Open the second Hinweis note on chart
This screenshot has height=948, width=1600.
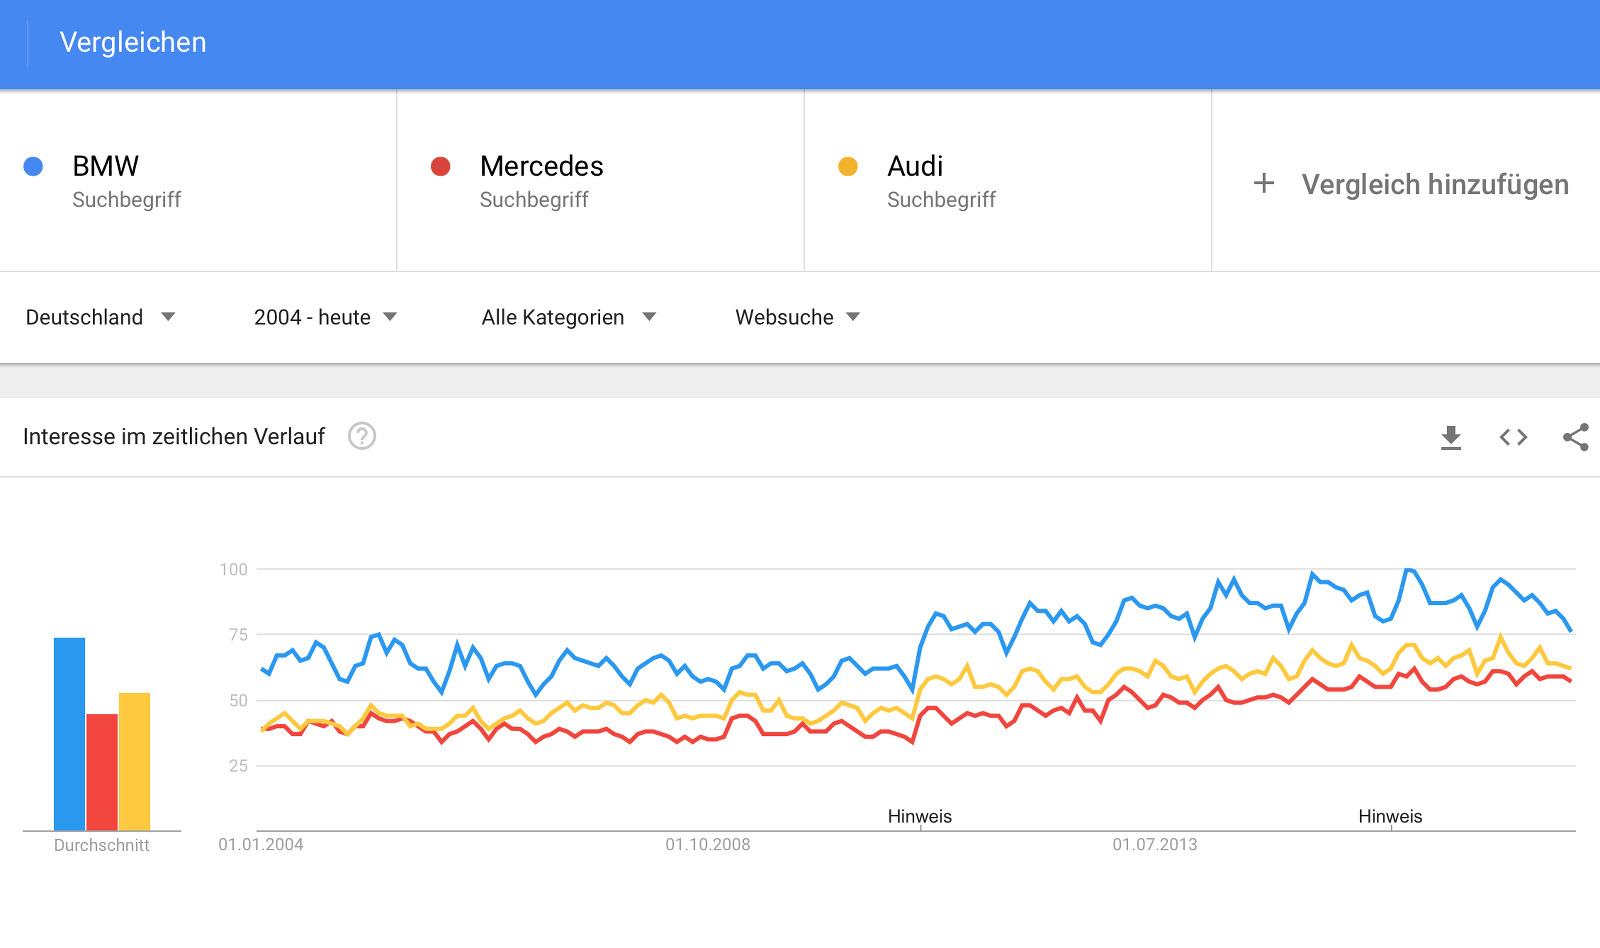click(x=1390, y=816)
